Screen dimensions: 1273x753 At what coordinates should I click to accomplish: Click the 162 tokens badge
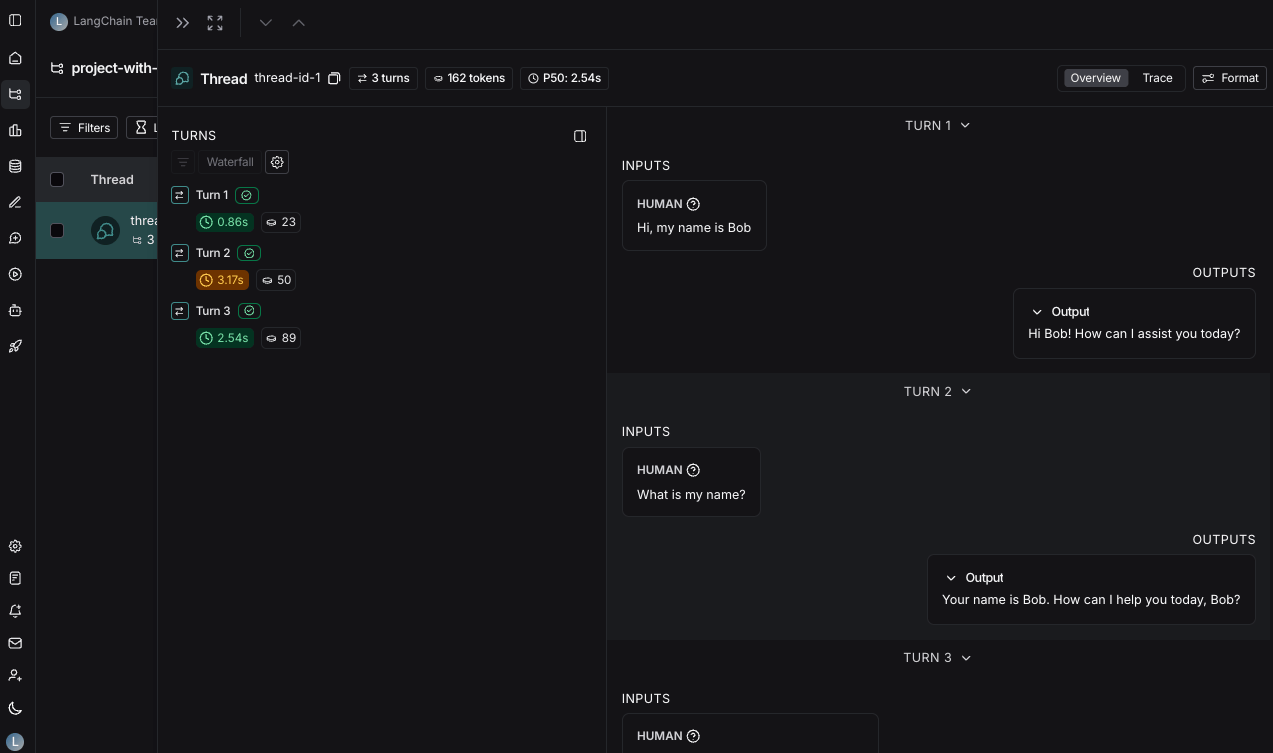(x=469, y=78)
